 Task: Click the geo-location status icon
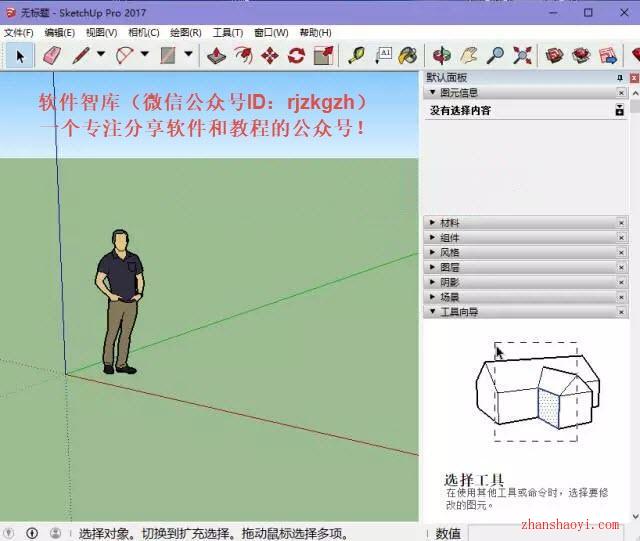pos(9,533)
